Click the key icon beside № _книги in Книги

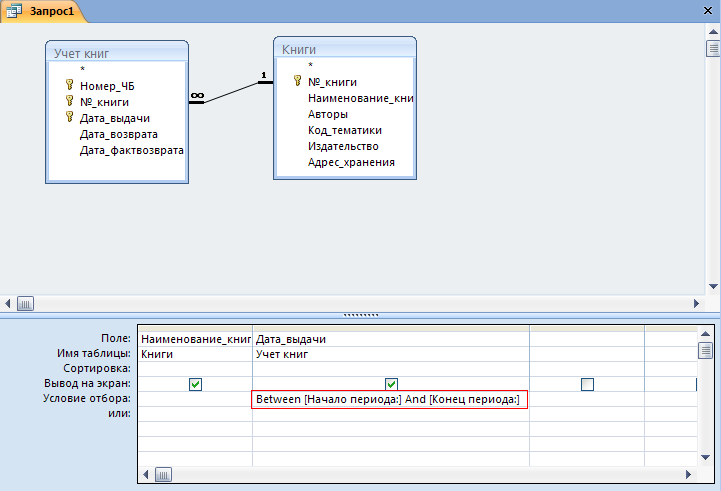[x=298, y=81]
